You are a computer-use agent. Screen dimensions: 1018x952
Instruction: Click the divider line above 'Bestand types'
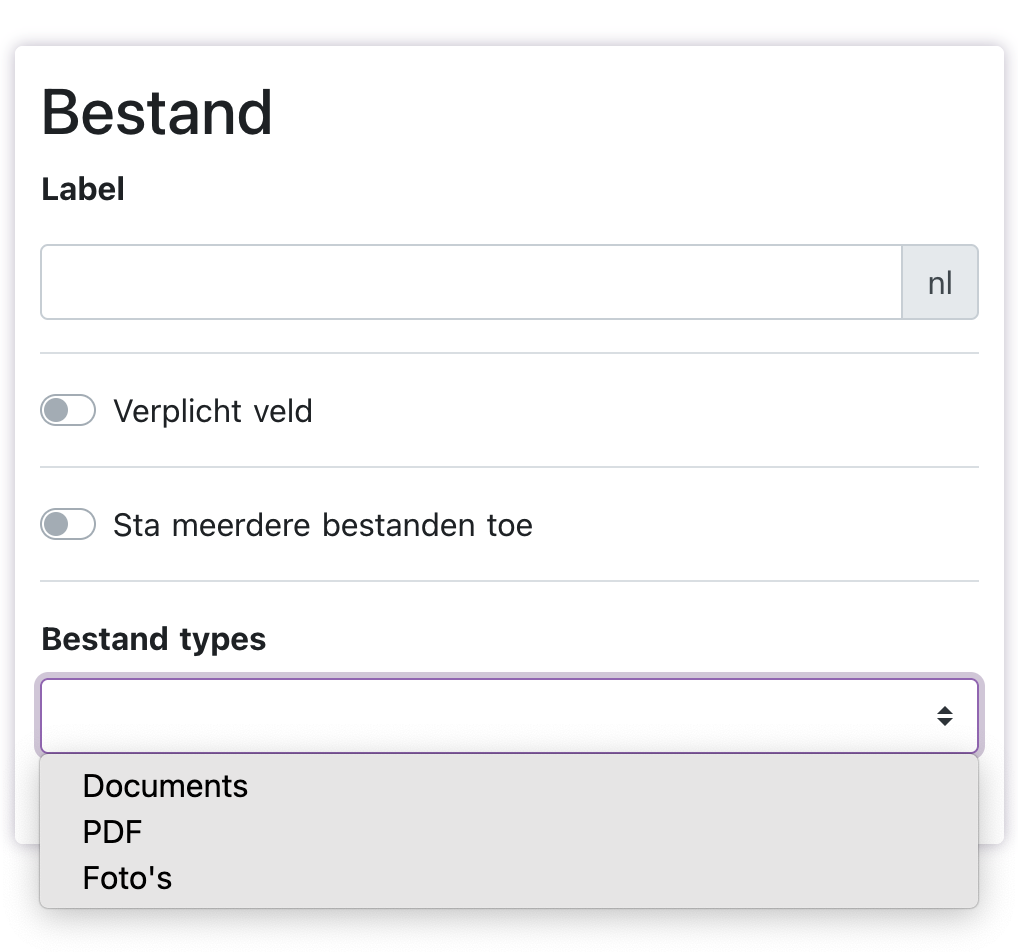509,581
